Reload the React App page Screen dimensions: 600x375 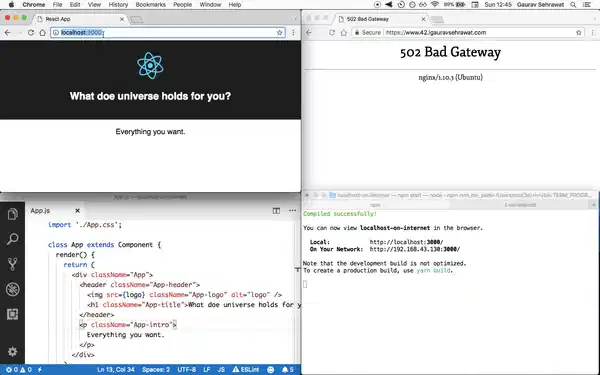31,33
